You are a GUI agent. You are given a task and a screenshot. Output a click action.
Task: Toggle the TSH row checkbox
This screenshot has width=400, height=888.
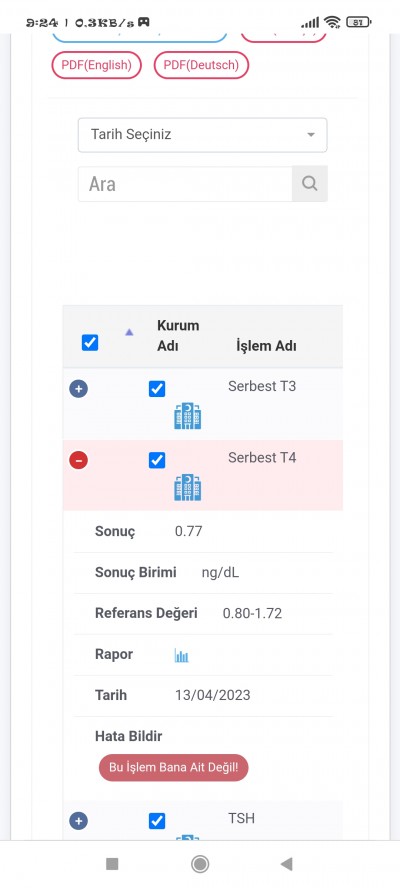pos(157,821)
